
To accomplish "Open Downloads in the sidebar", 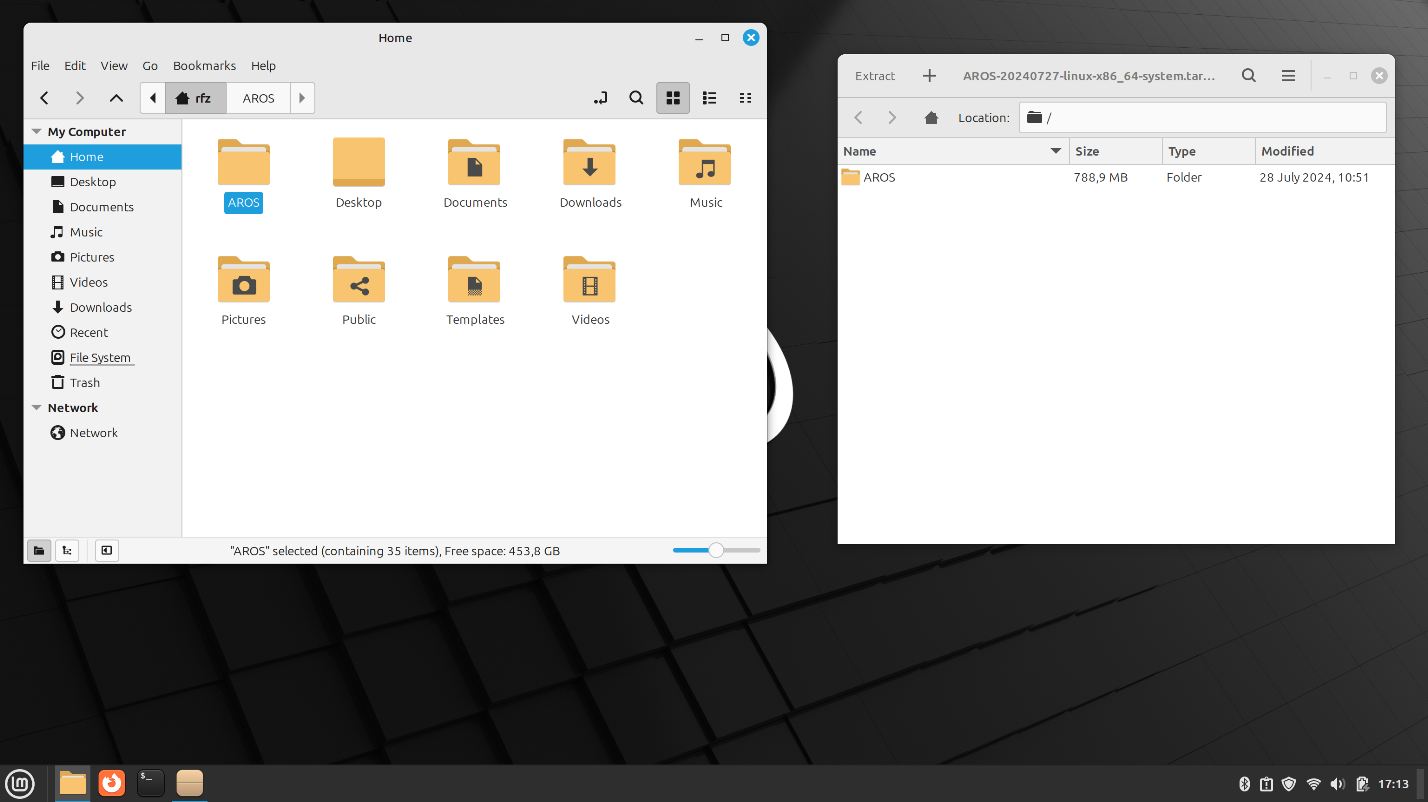I will pos(103,307).
